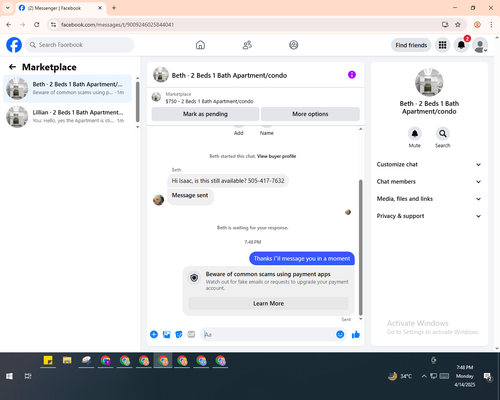Open the Windows Start menu
This screenshot has width=500, height=400.
pos(9,376)
